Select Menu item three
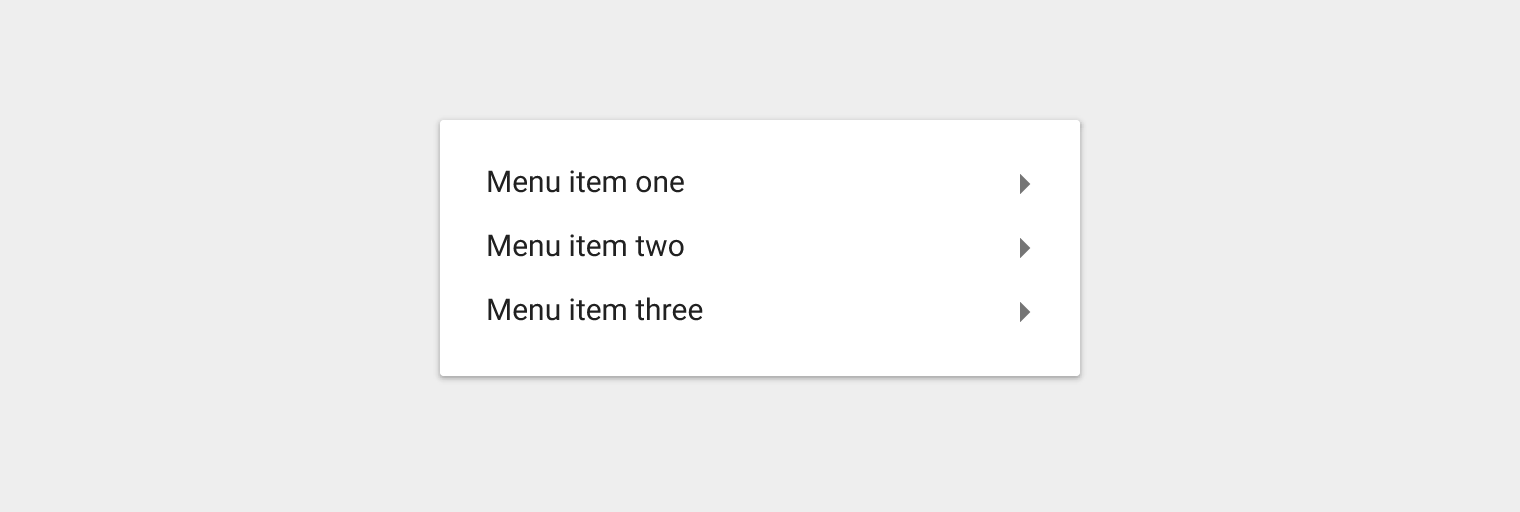1520x512 pixels. (760, 312)
